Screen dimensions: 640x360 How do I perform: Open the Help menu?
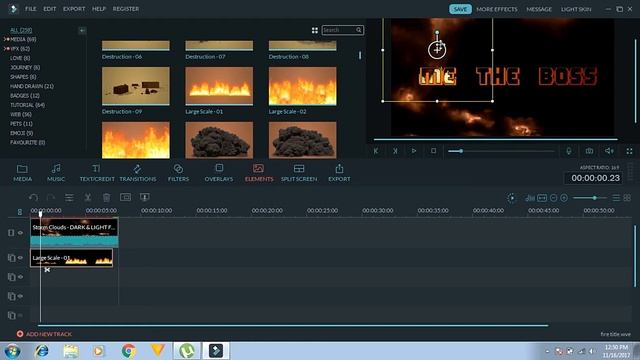tap(99, 9)
